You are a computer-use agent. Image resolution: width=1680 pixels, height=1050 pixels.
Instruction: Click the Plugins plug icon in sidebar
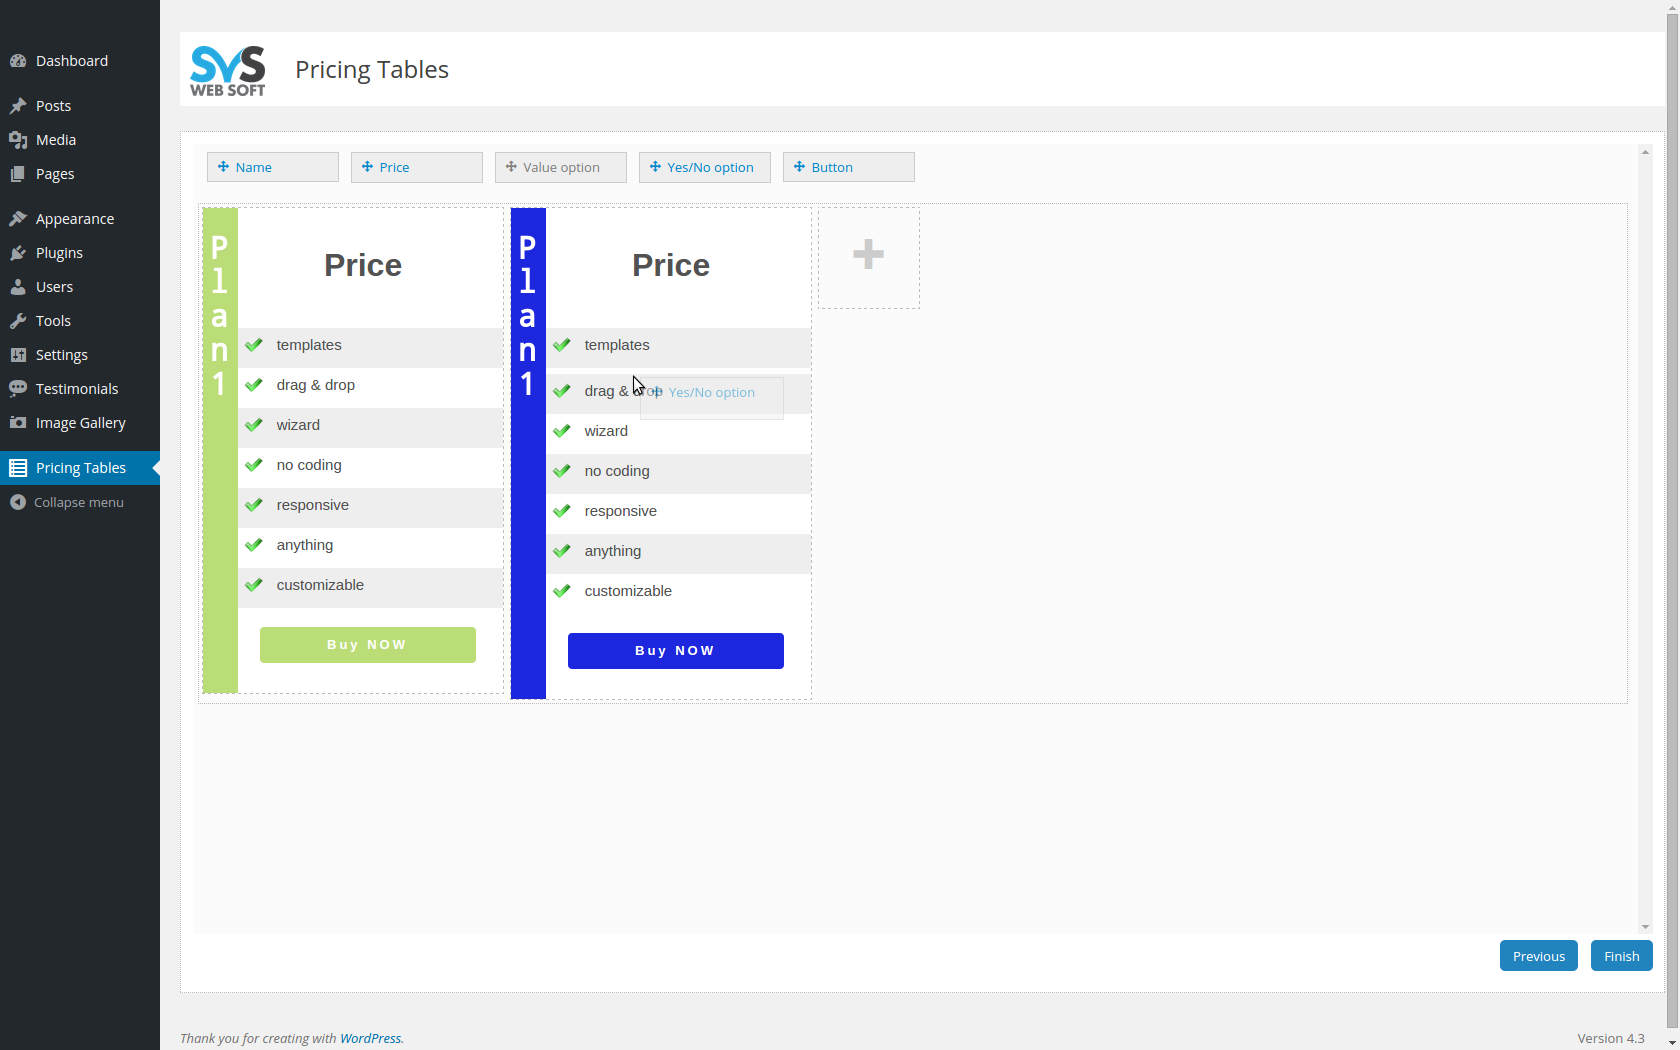pyautogui.click(x=18, y=253)
